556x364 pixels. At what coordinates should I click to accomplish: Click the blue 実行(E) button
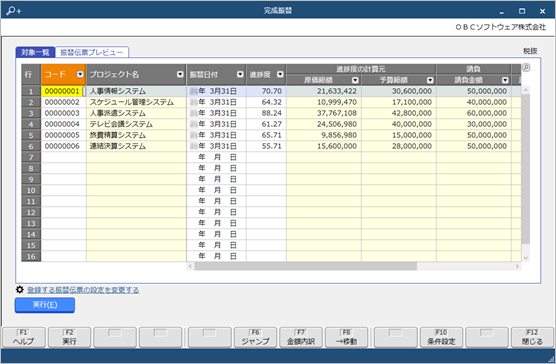pos(45,305)
